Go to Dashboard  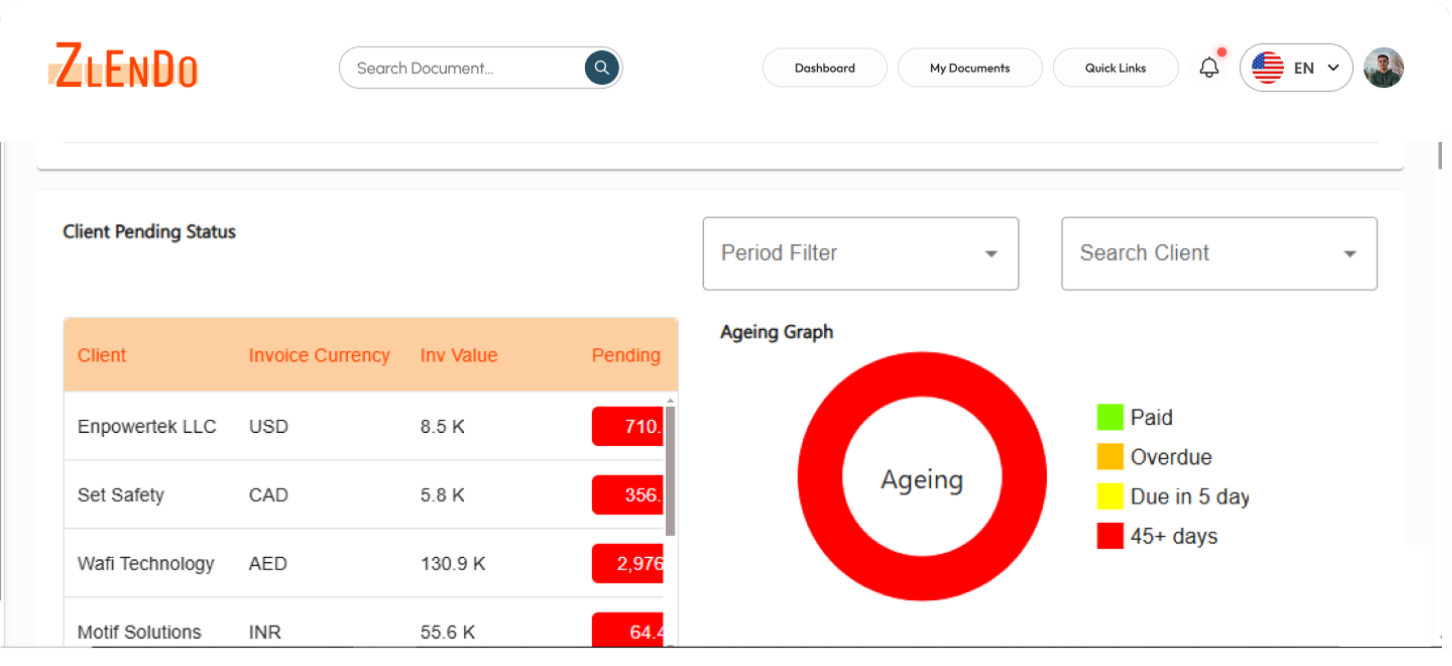(x=825, y=68)
